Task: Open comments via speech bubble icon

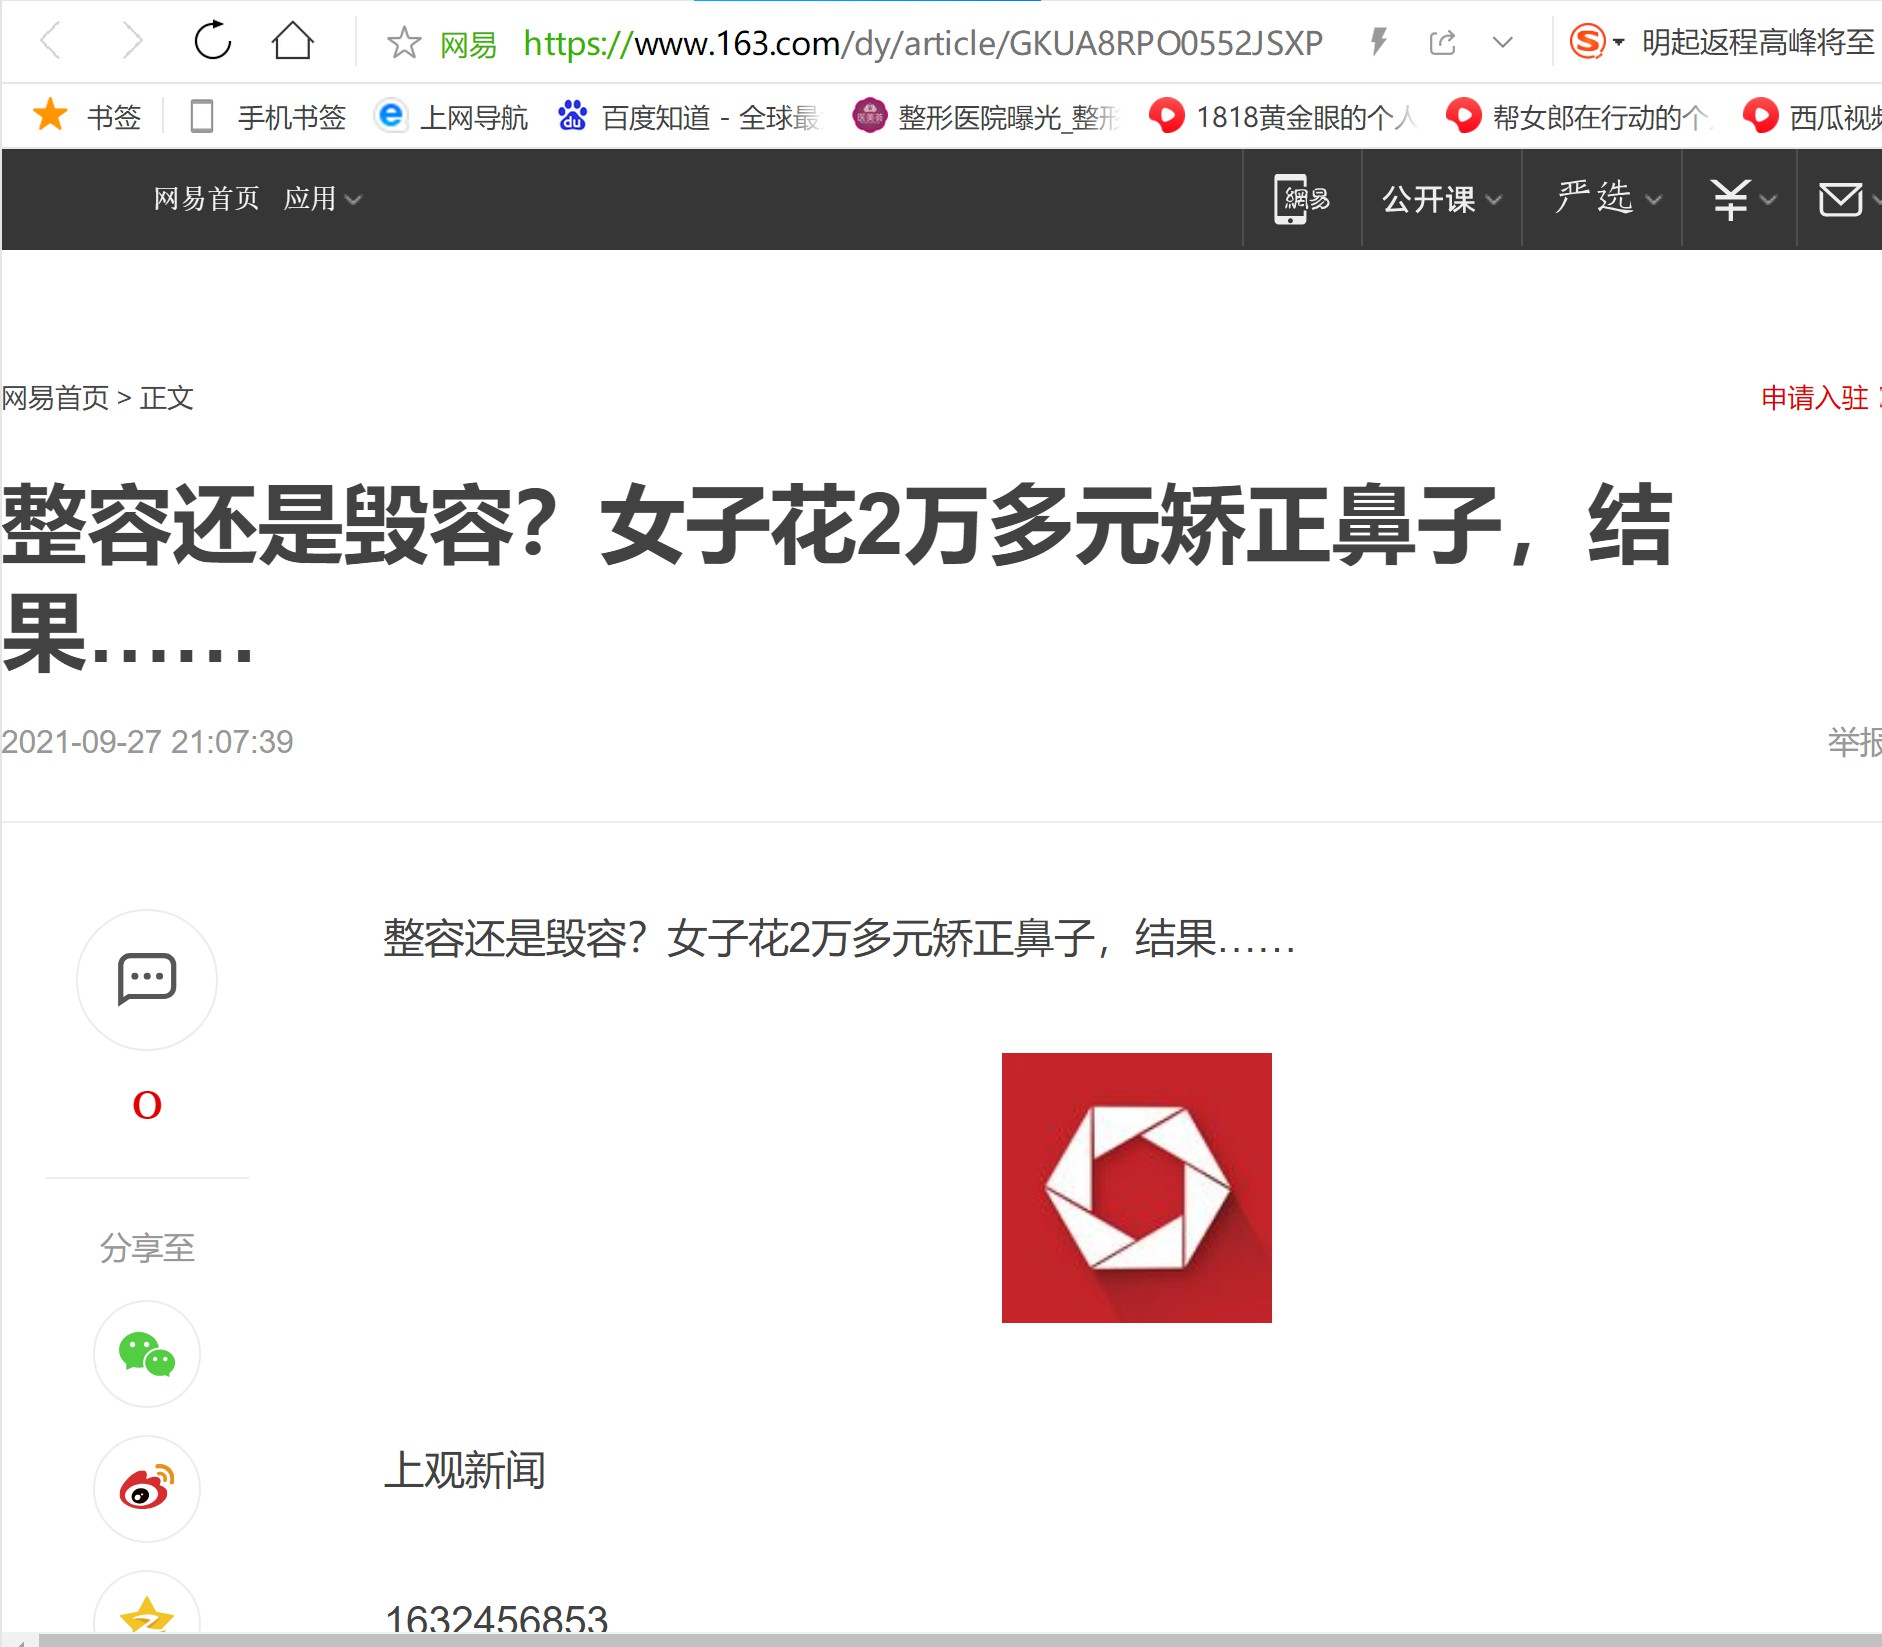Action: [147, 979]
